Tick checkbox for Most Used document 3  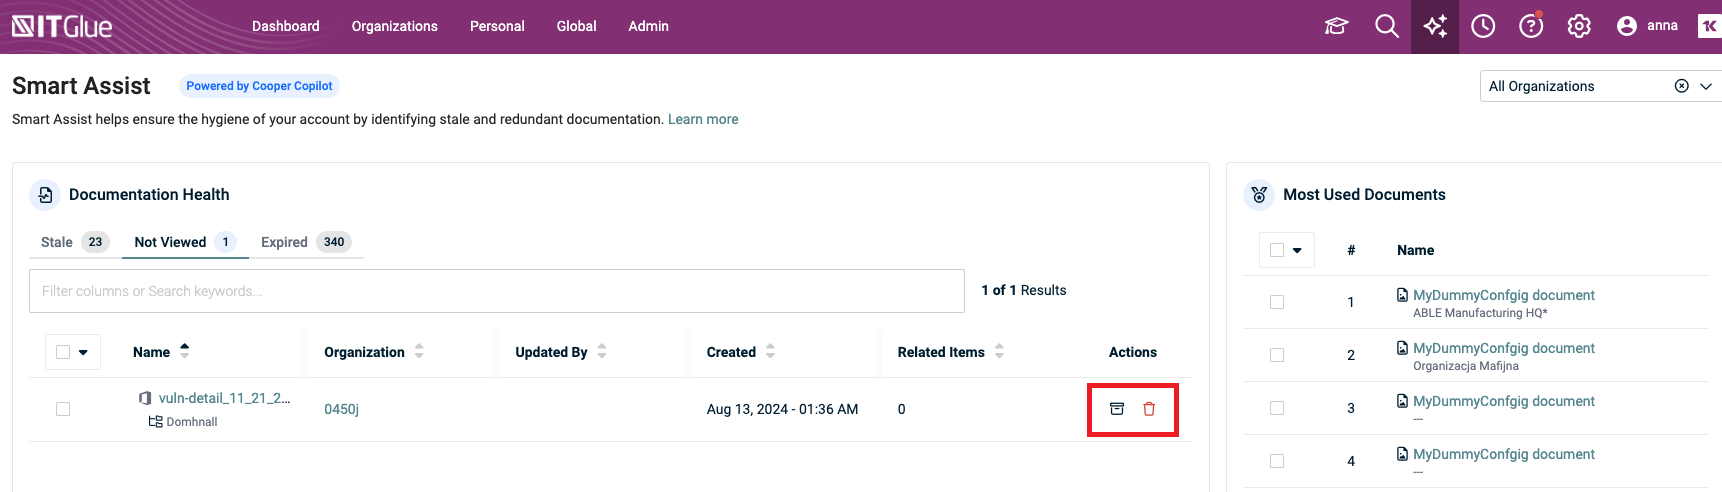coord(1277,408)
